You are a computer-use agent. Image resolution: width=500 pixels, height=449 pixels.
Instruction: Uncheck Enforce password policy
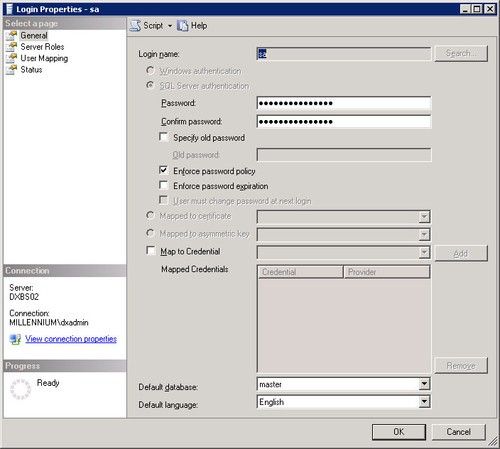[x=163, y=170]
